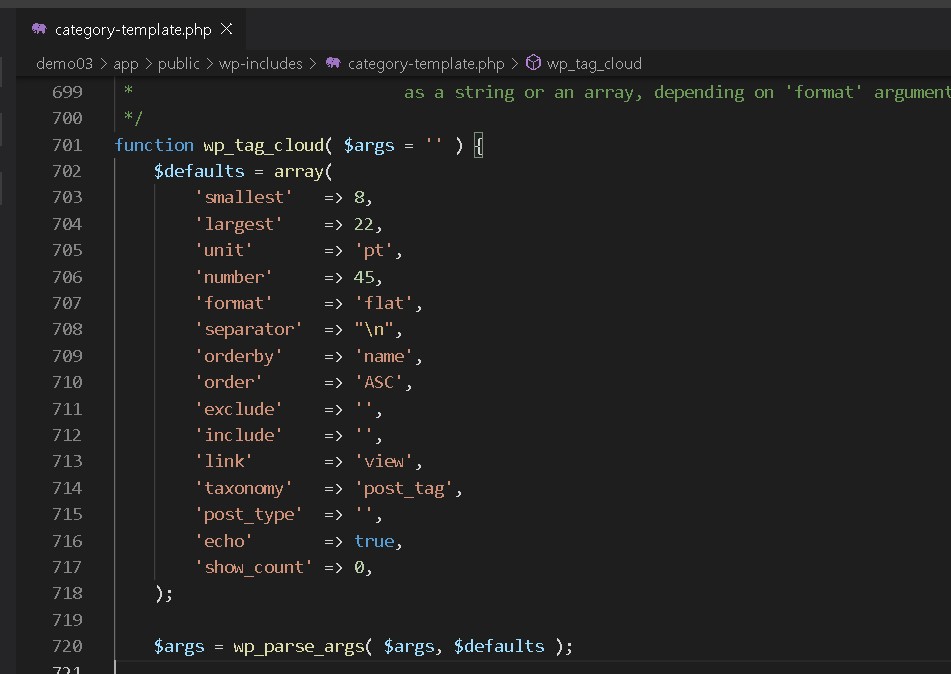Click the cube symbol icon before wp_tag_cloud

(x=533, y=63)
